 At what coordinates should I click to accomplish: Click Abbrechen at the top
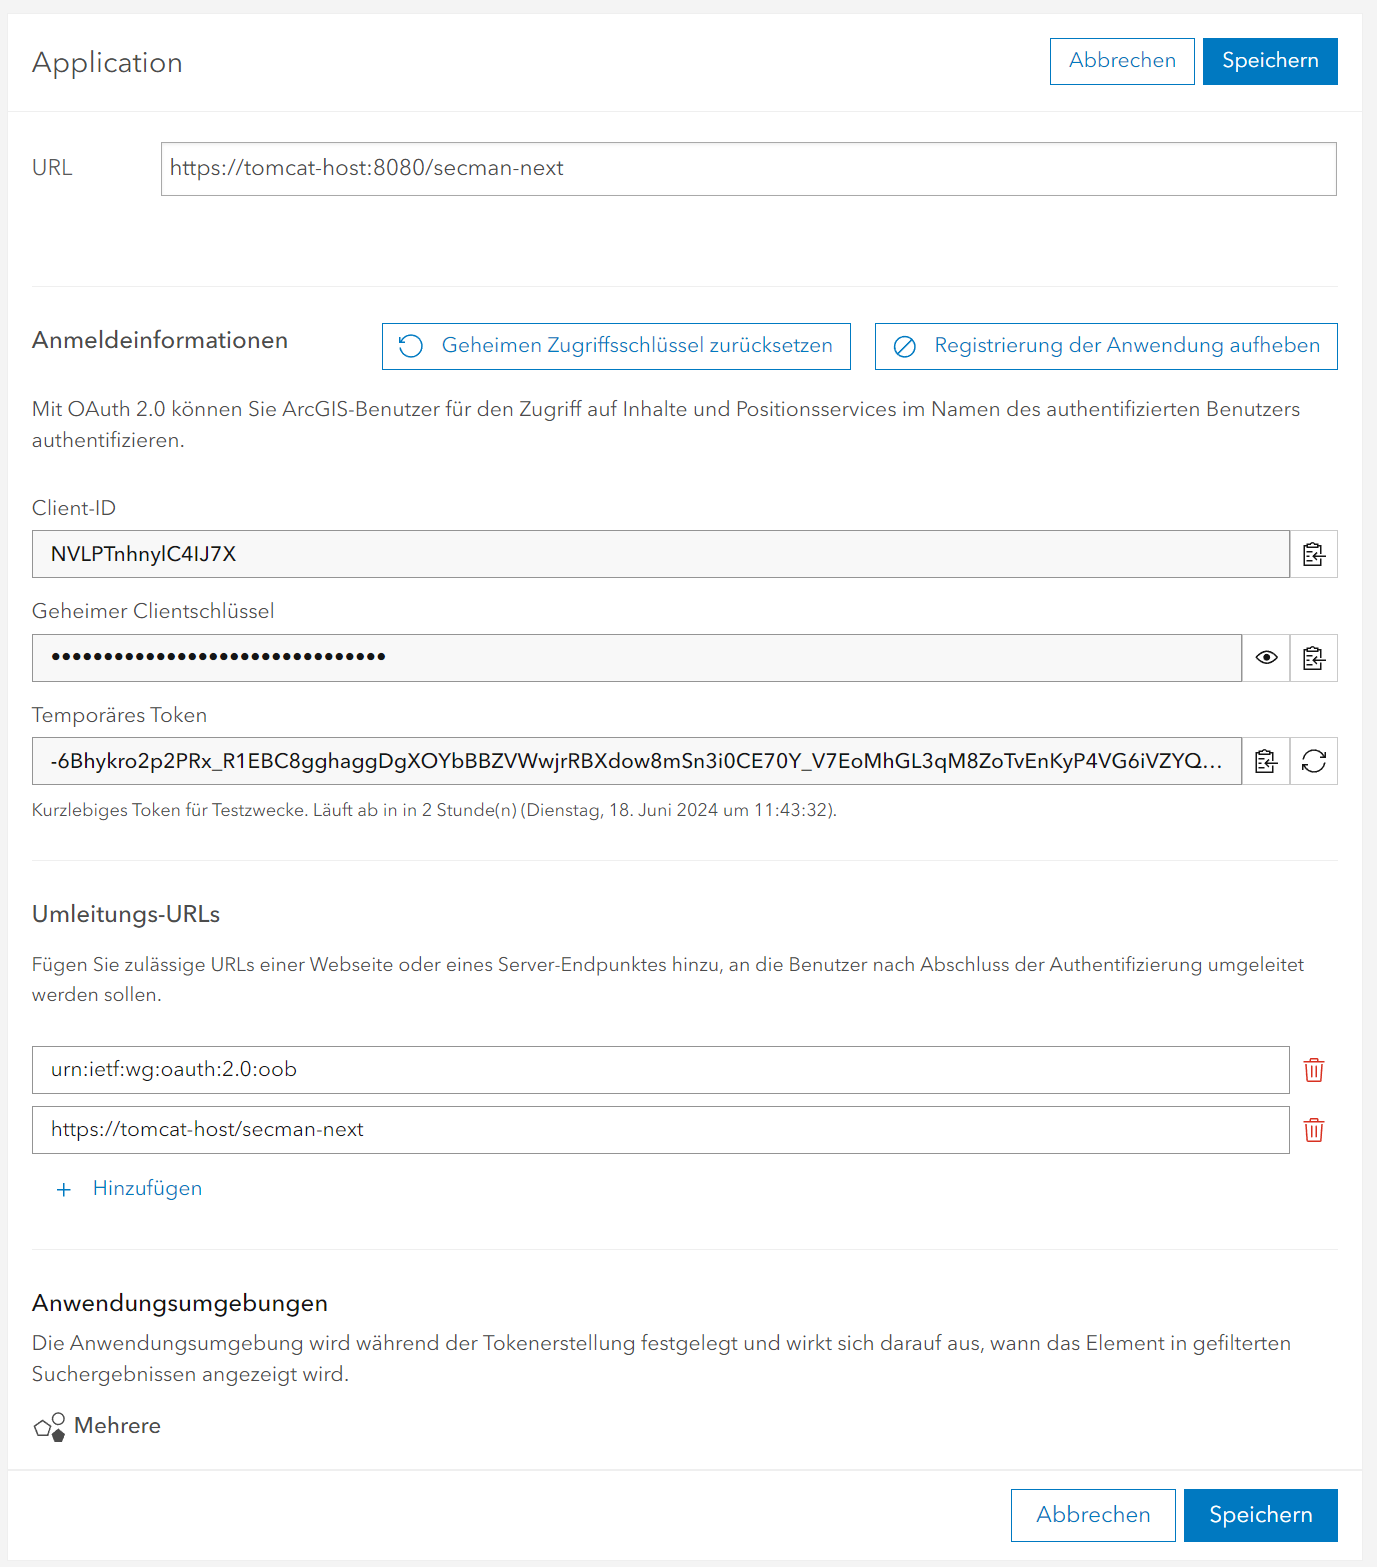(1122, 61)
